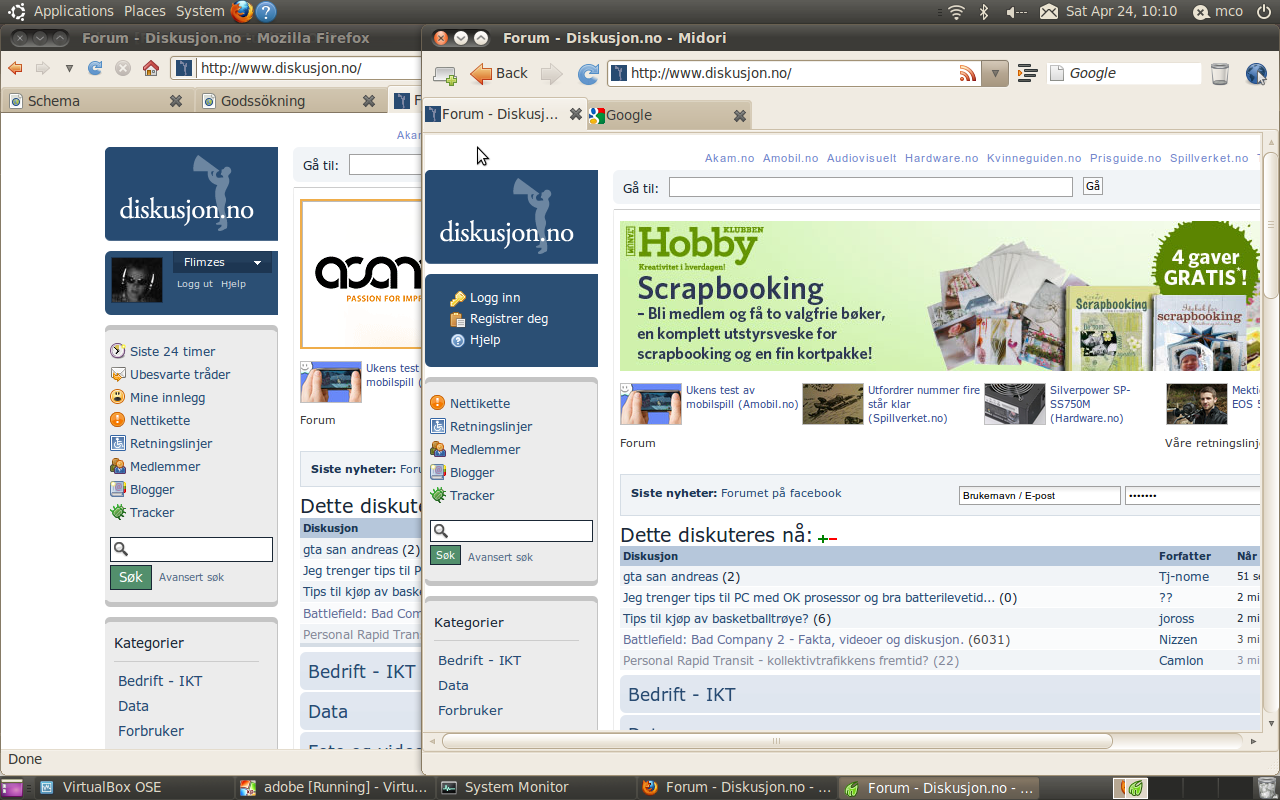Close Godssökning tab in Firefox
Screen dimensions: 1280x800
click(x=369, y=100)
